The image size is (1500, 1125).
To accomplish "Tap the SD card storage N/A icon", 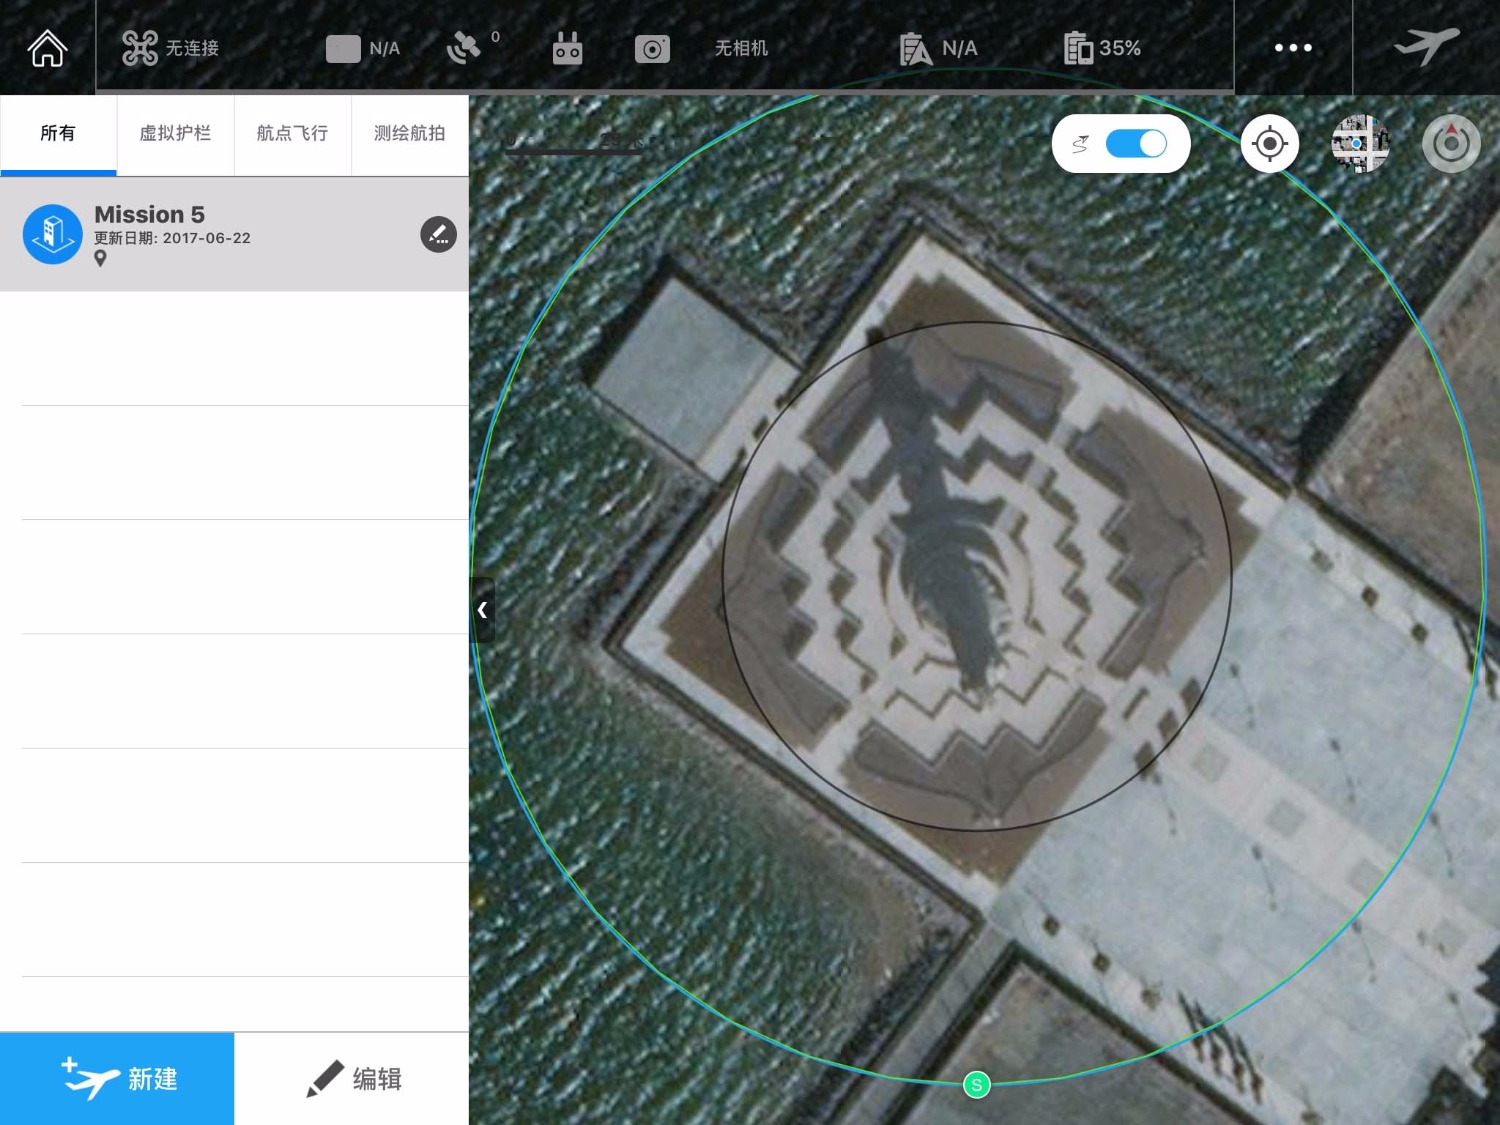I will click(x=915, y=48).
